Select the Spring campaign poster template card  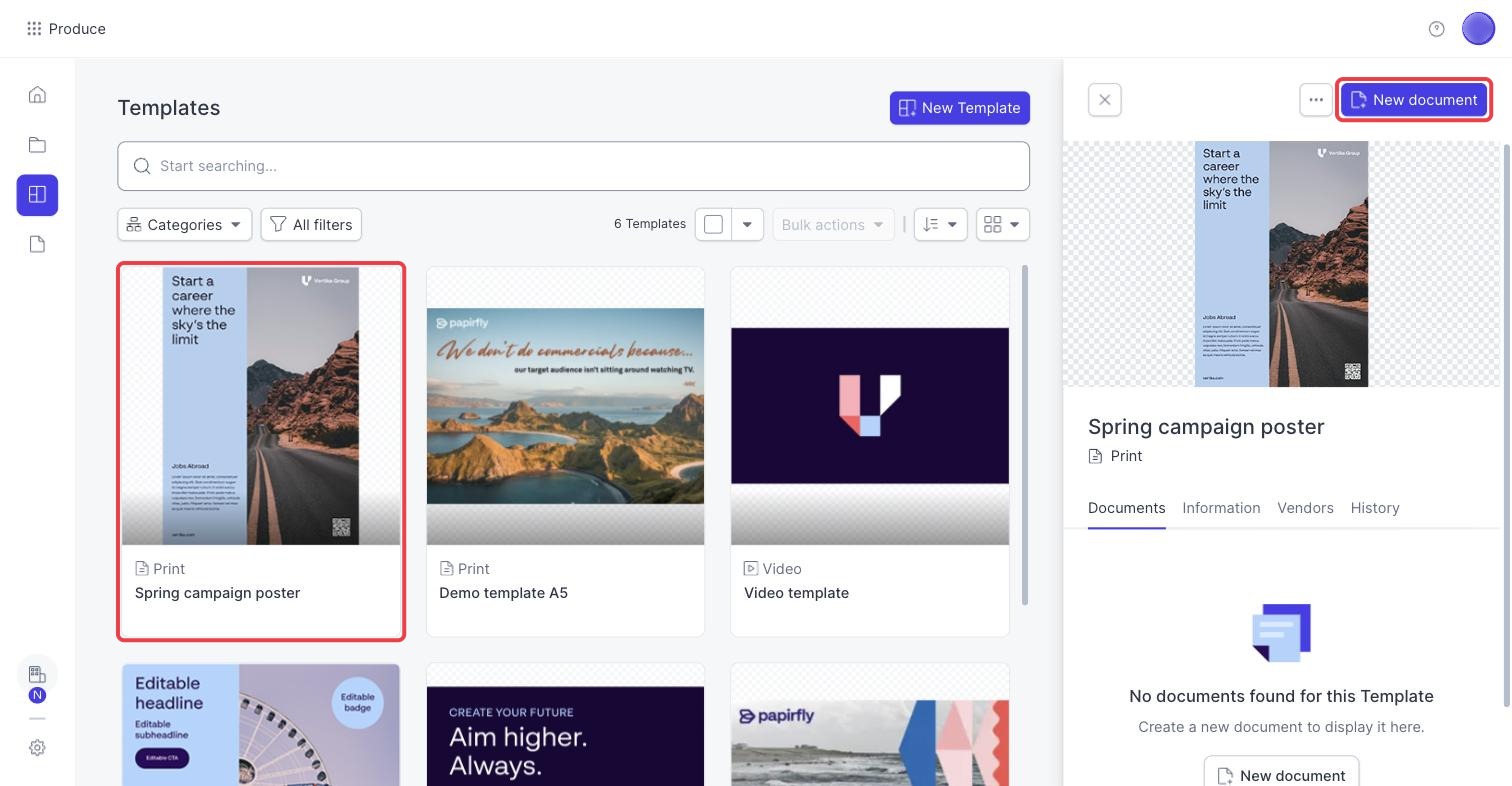(x=261, y=452)
